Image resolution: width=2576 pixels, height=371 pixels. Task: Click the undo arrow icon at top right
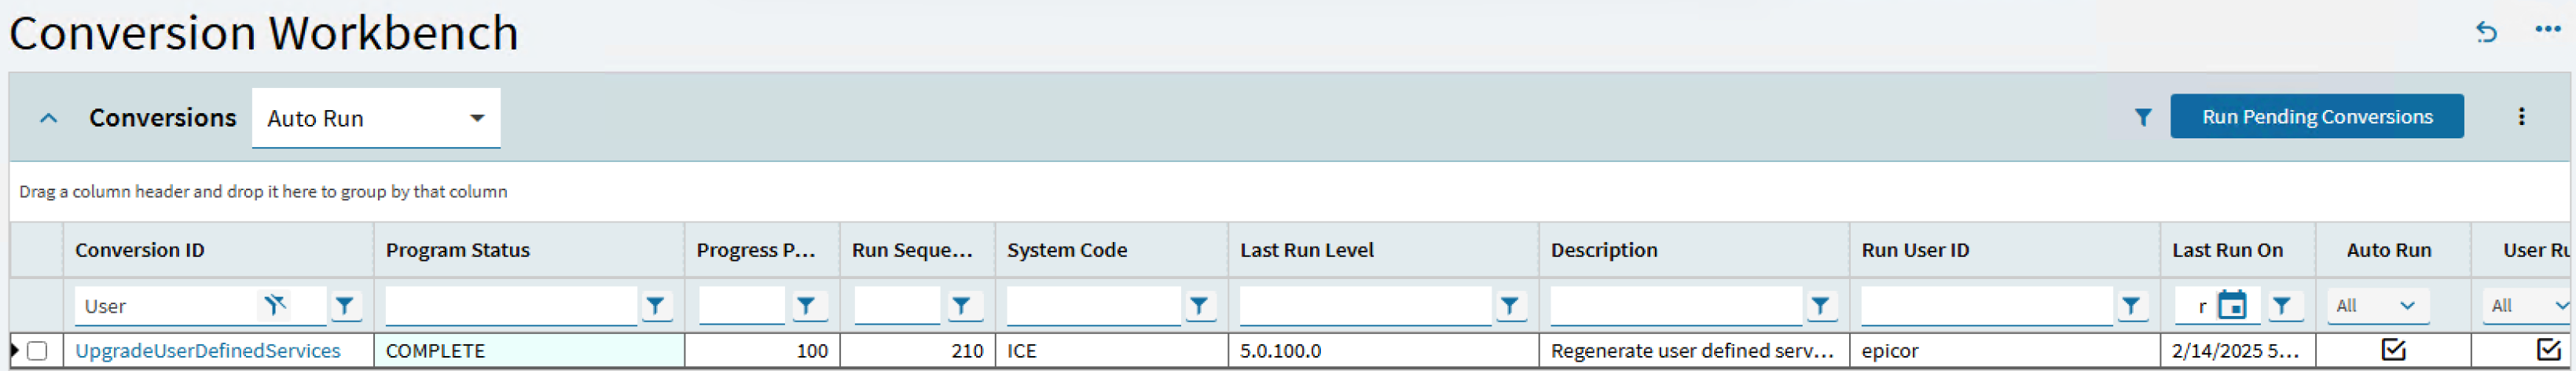(x=2487, y=32)
